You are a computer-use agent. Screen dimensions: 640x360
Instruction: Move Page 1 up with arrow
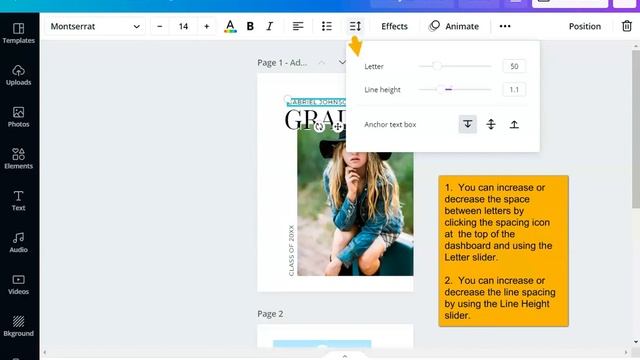322,62
